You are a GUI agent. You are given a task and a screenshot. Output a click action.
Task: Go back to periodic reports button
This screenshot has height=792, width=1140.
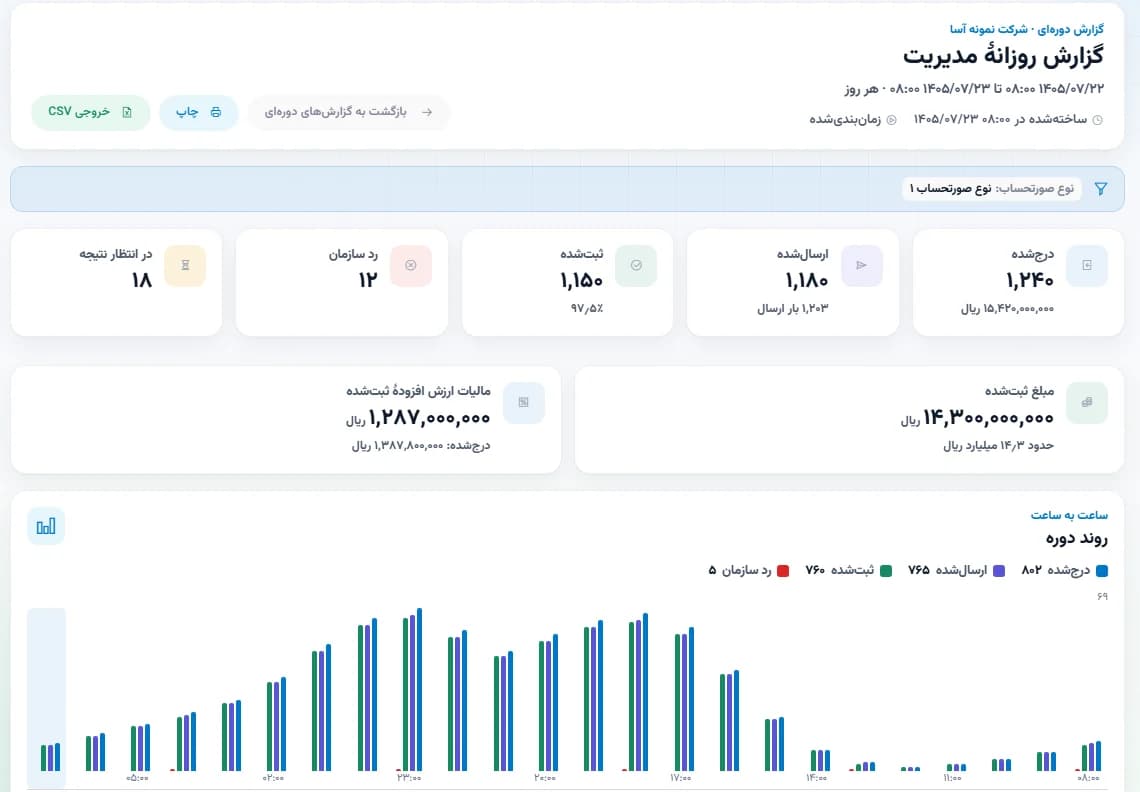coord(348,112)
